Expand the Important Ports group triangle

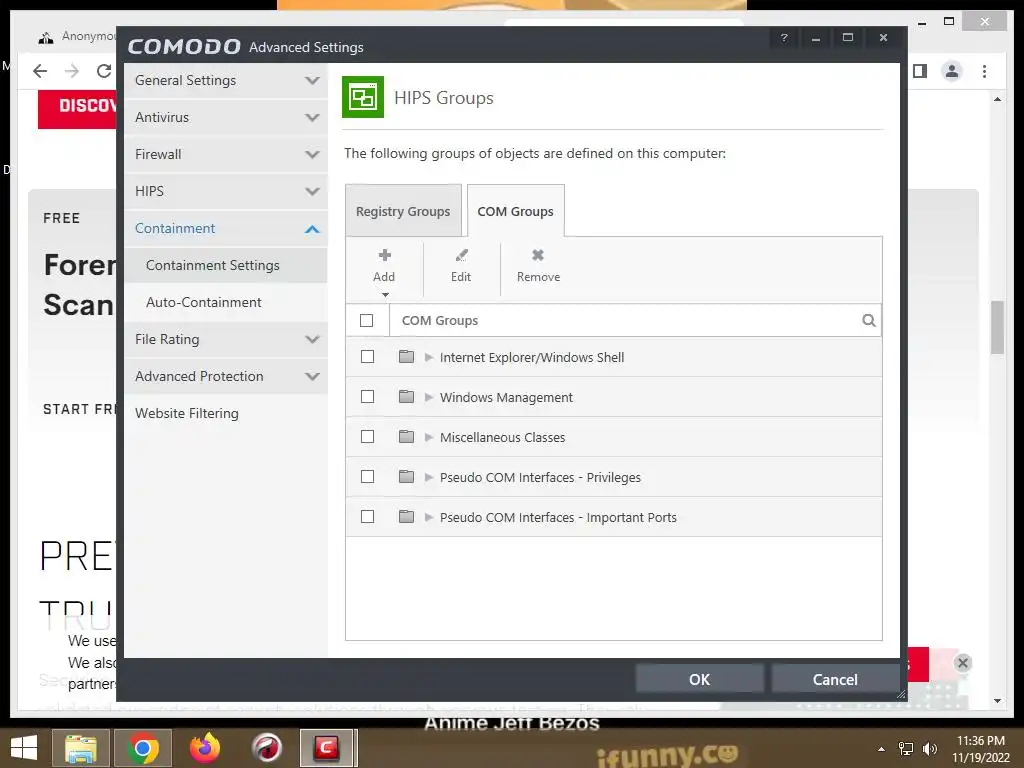(x=429, y=517)
